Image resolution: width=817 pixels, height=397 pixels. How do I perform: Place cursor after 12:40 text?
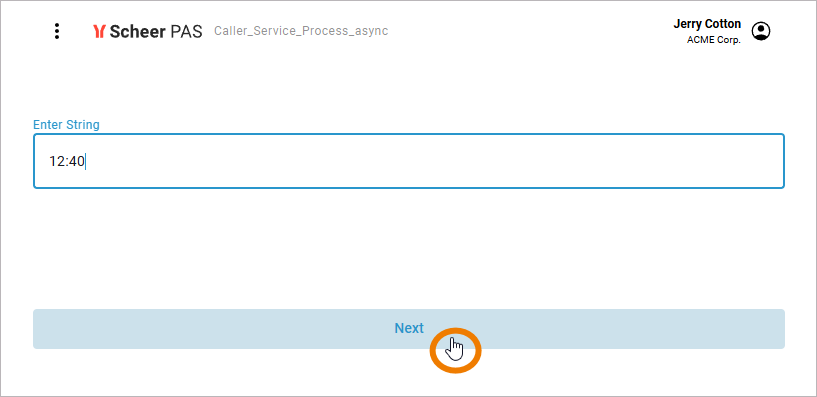pyautogui.click(x=85, y=162)
